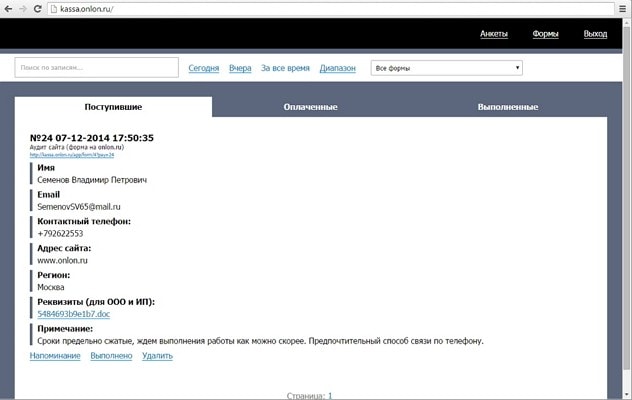Open the form URL link under record №24
Image resolution: width=632 pixels, height=400 pixels.
[x=72, y=155]
